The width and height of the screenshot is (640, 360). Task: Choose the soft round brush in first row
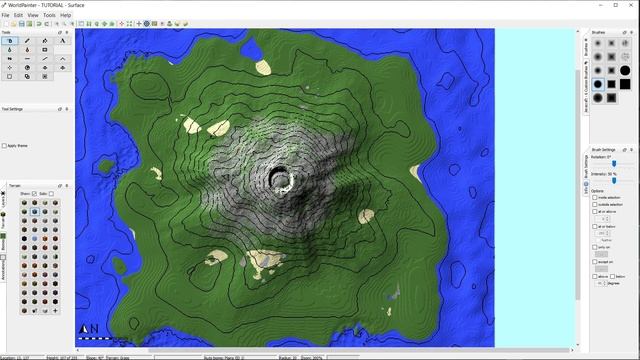[x=598, y=43]
